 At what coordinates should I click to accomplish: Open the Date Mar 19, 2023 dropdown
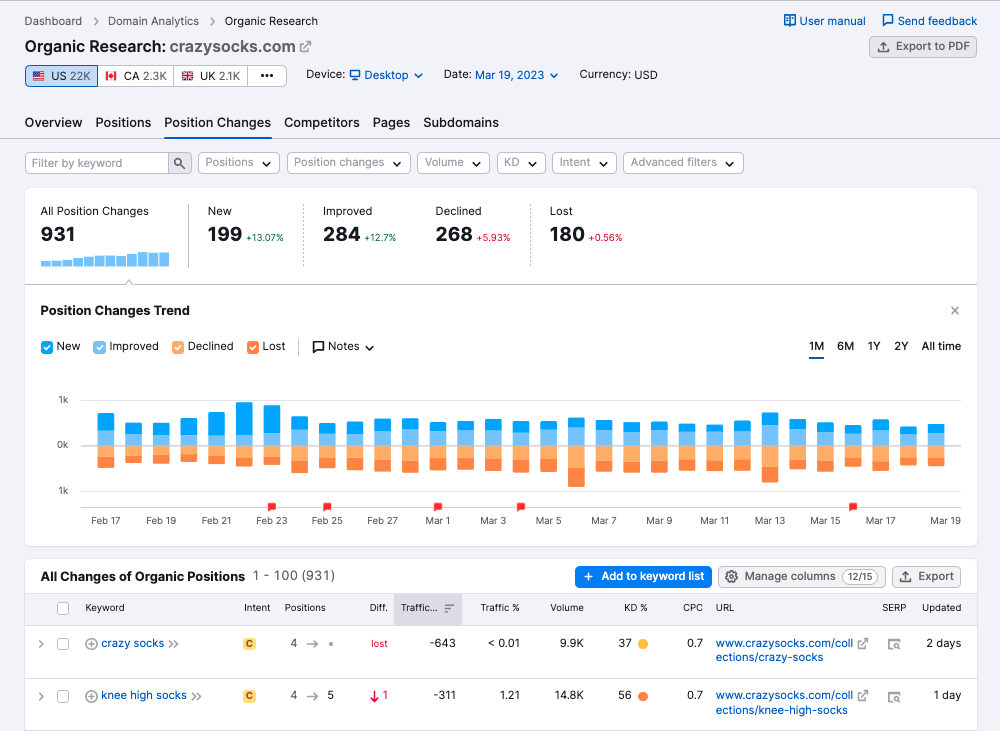(517, 75)
